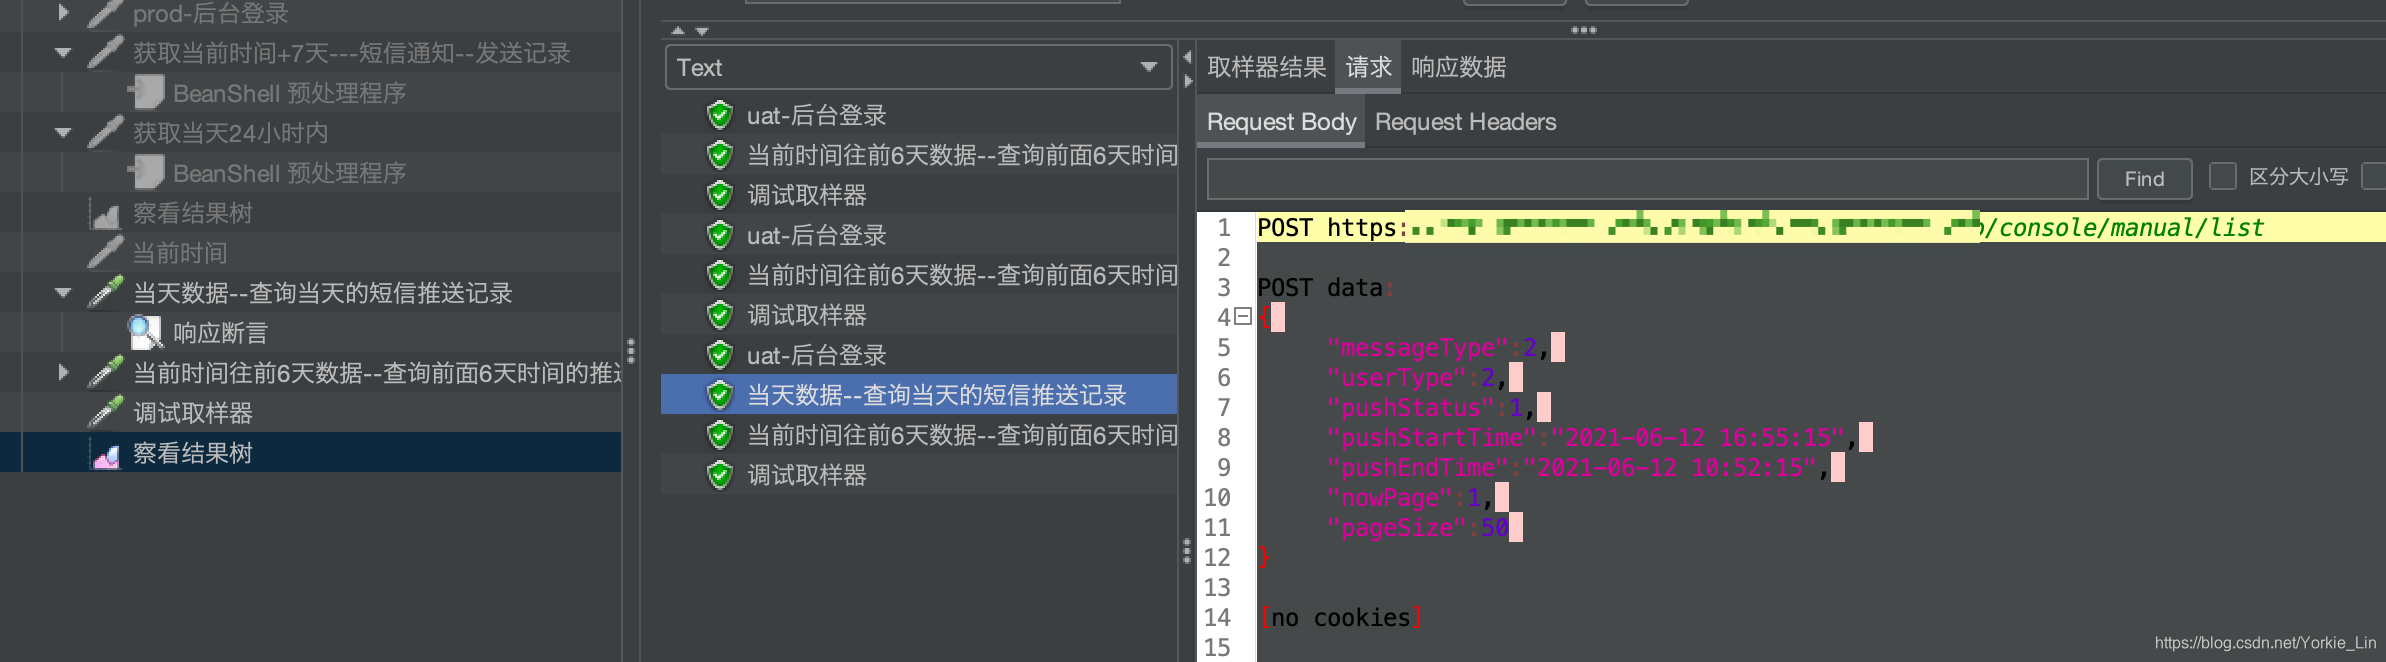
Task: Select second uat-后台登录 result row
Action: pos(919,235)
